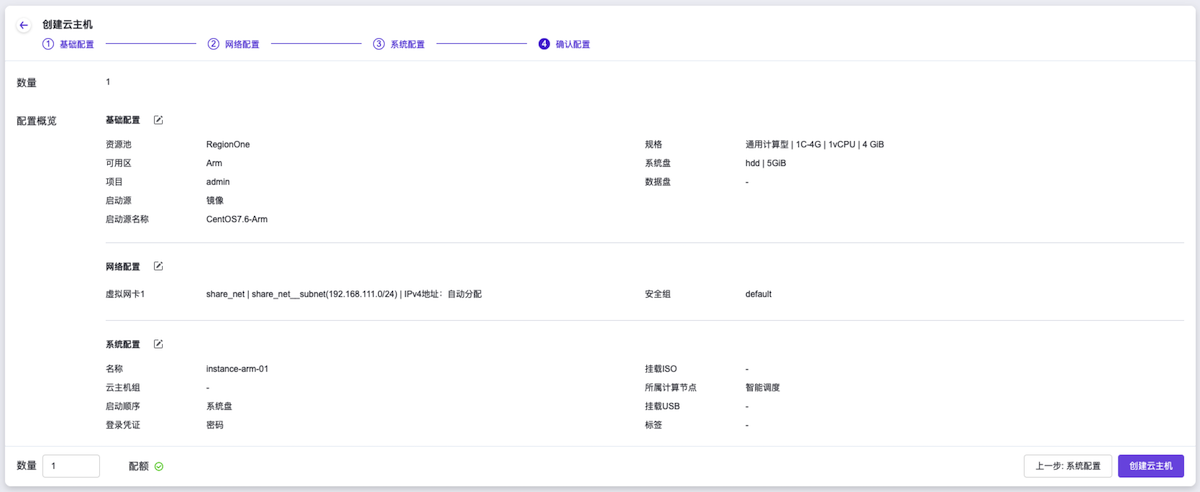The height and width of the screenshot is (492, 1200).
Task: Focus the 数量 input field at bottom
Action: 71,466
